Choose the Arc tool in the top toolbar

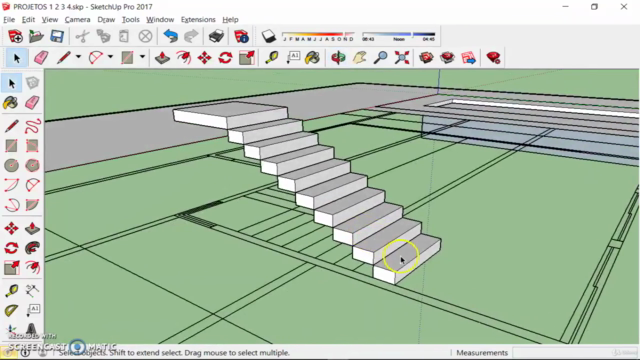coord(96,58)
